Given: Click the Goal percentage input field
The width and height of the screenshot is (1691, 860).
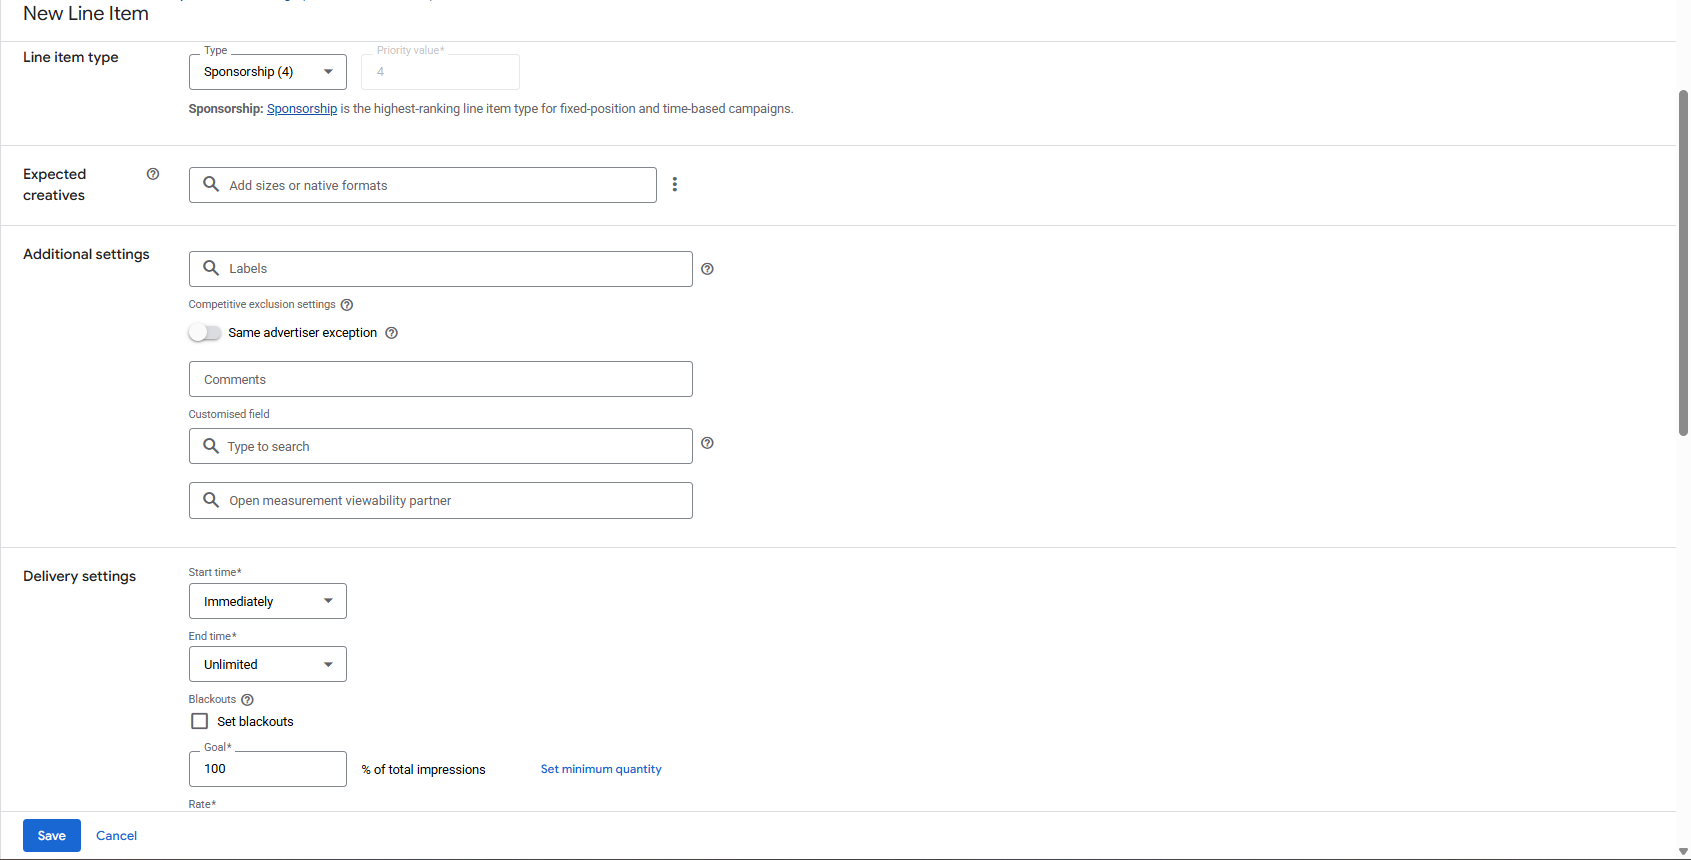Looking at the screenshot, I should coord(267,769).
